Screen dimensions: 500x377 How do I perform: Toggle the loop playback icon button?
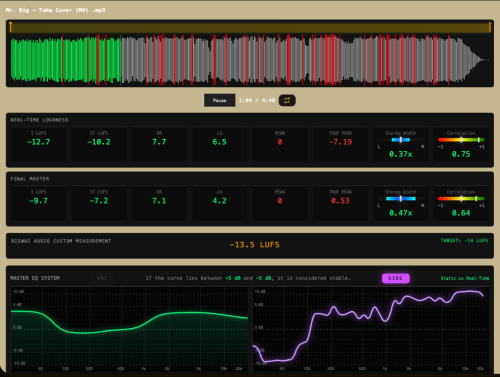(x=287, y=100)
